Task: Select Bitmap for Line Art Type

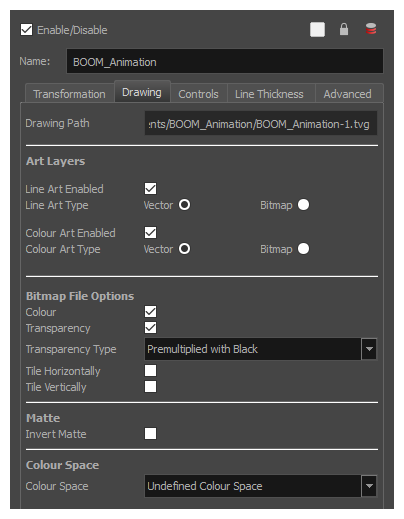Action: click(x=303, y=205)
